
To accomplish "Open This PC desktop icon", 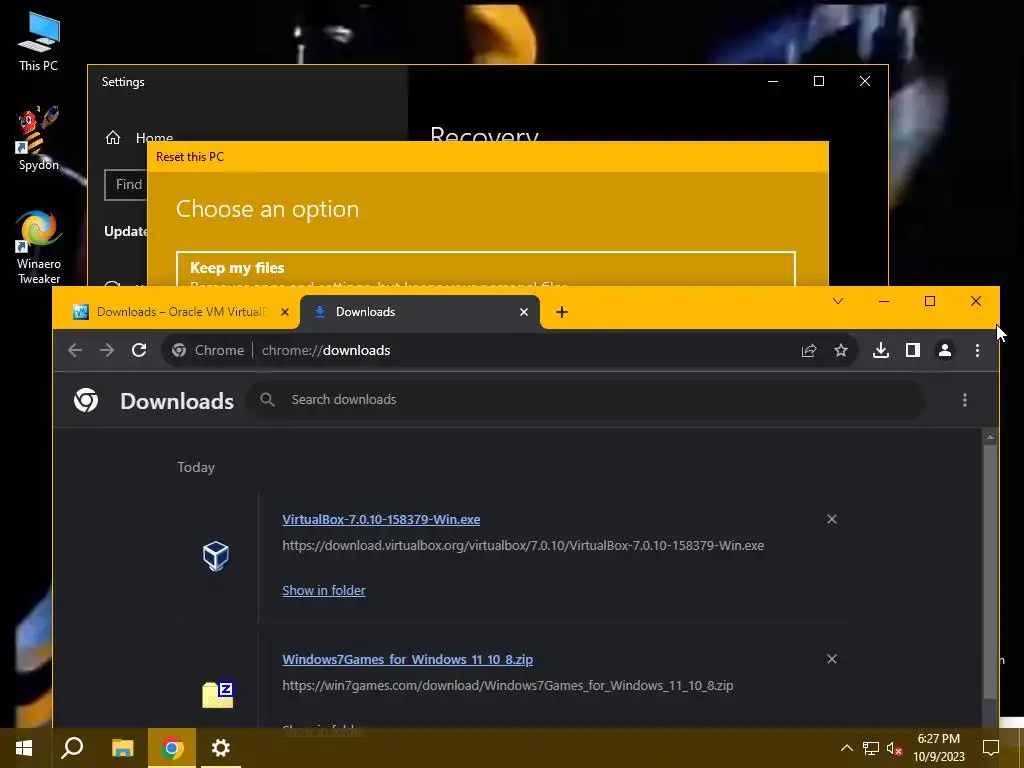I will [x=39, y=42].
